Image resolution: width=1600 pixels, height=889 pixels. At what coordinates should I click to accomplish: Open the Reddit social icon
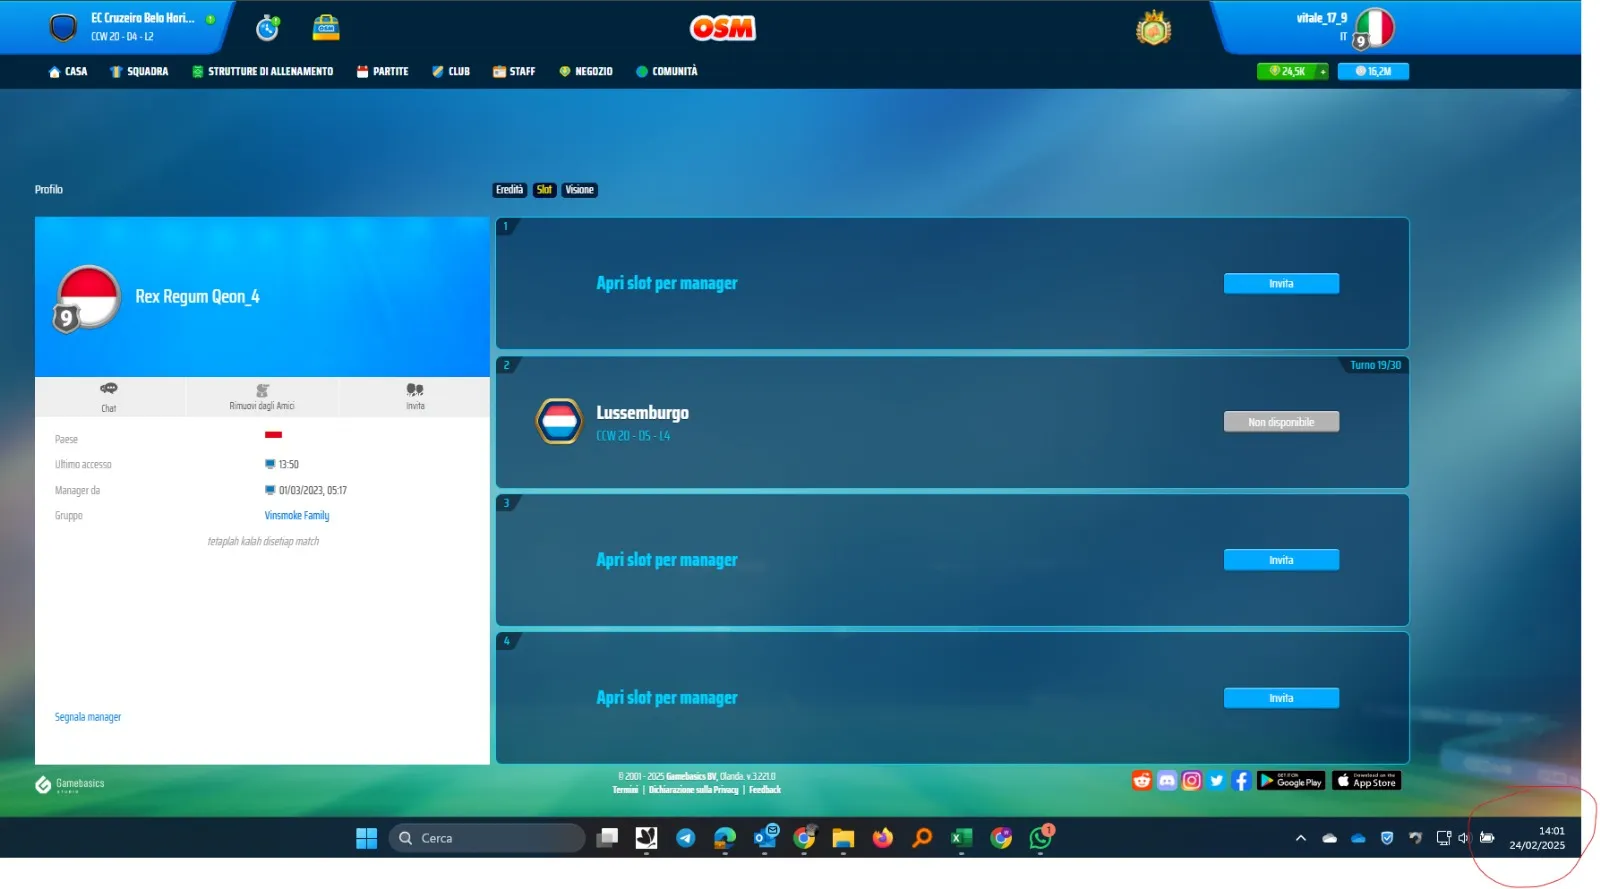tap(1142, 780)
